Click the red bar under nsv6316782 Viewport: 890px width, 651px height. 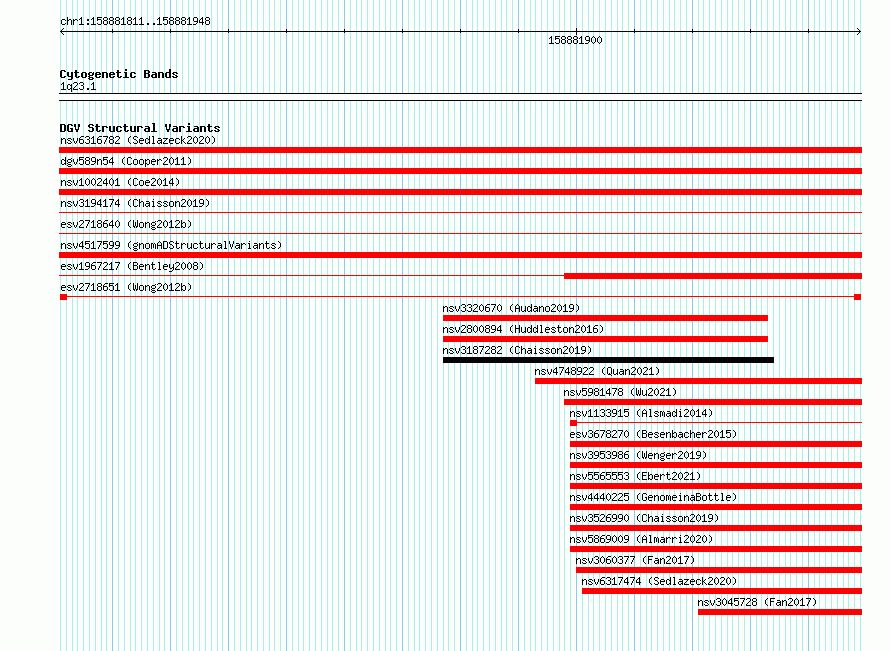(460, 150)
